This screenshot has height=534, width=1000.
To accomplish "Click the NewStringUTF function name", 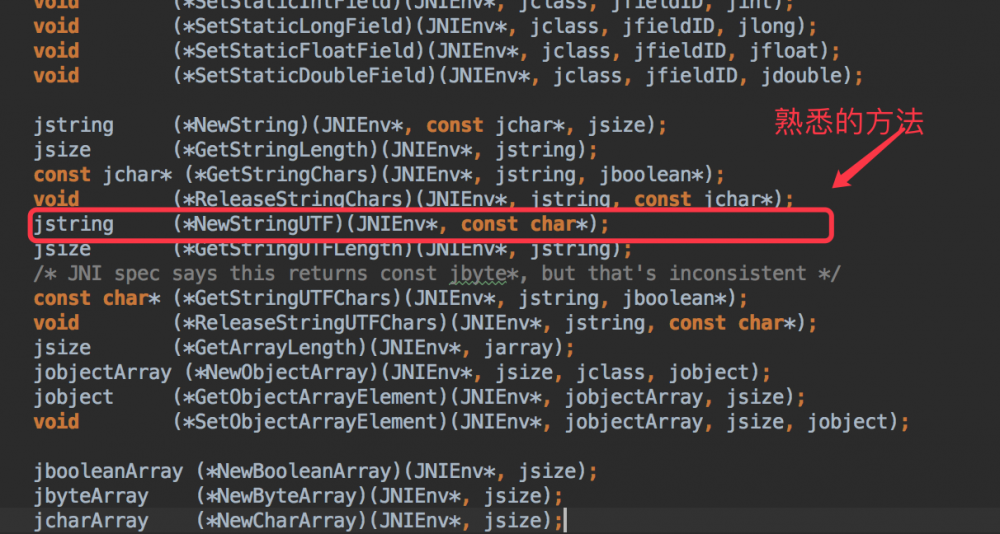I will 265,225.
